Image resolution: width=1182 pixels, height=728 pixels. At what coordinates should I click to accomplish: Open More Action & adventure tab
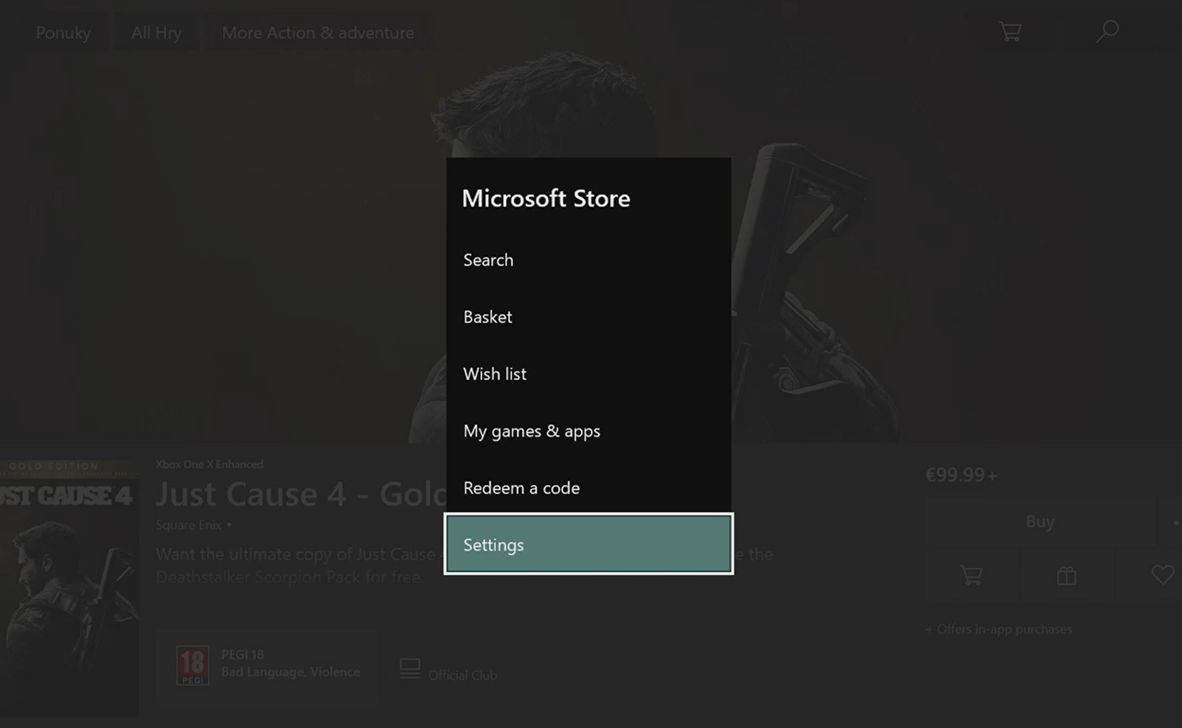click(x=317, y=32)
